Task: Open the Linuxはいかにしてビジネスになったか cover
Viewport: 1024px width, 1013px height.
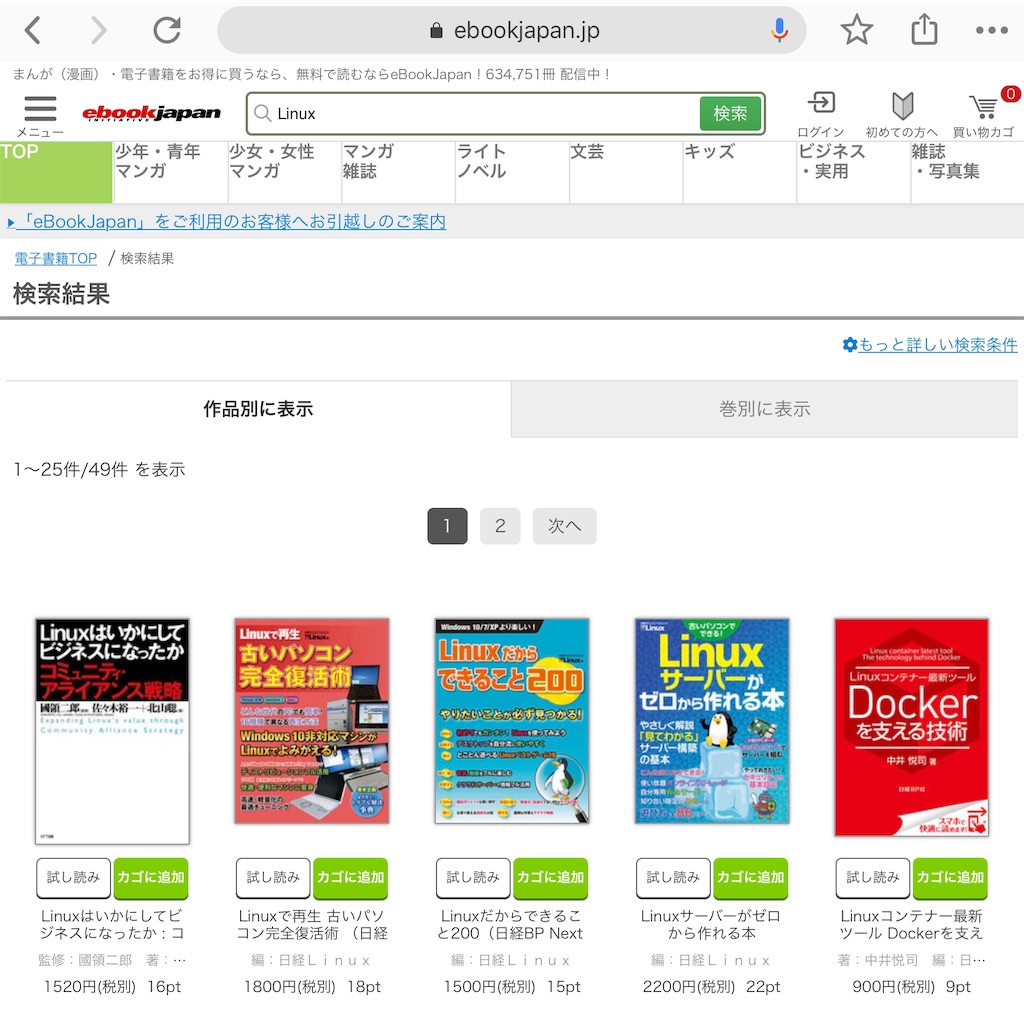Action: [112, 731]
